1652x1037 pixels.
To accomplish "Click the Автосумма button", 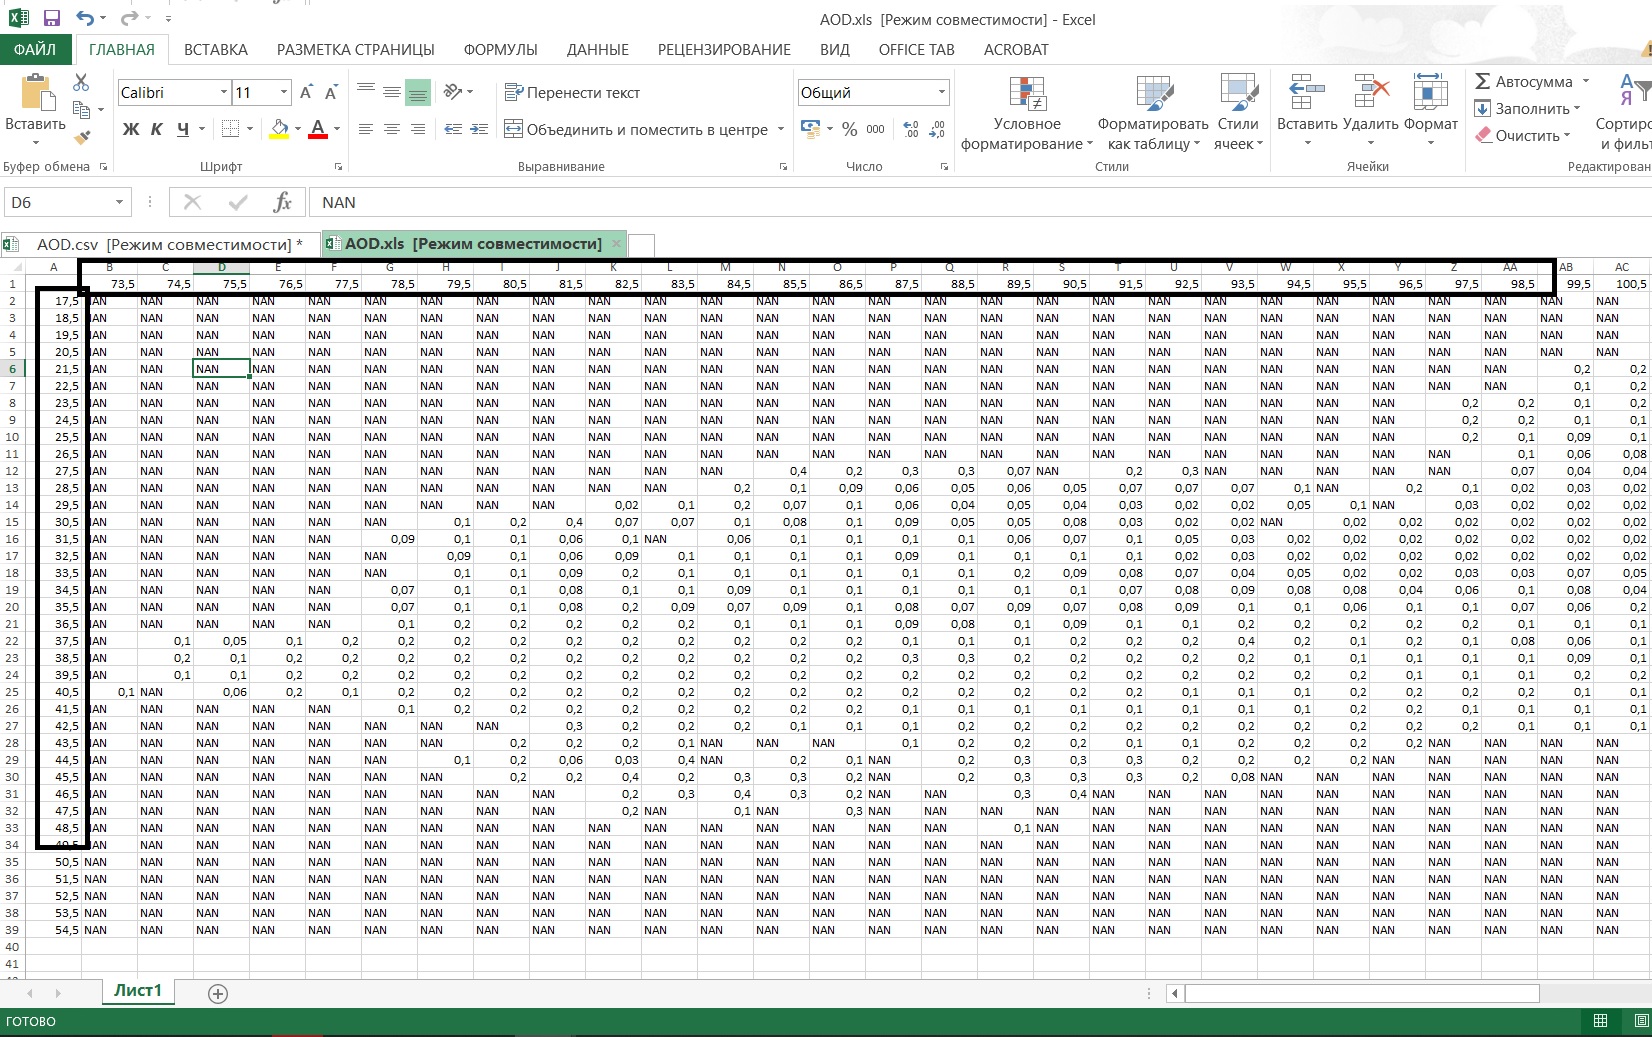I will (x=1523, y=82).
